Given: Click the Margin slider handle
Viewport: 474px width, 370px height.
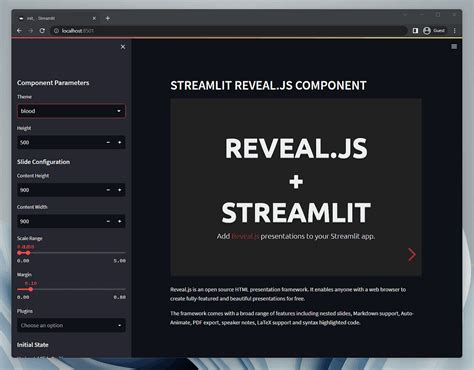Looking at the screenshot, I should pos(31,289).
